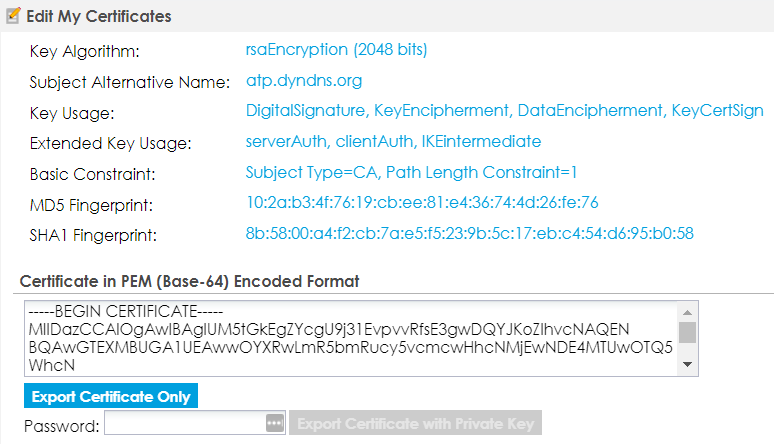This screenshot has width=774, height=444.
Task: Click the Edit My Certificates title text
Action: click(x=99, y=17)
